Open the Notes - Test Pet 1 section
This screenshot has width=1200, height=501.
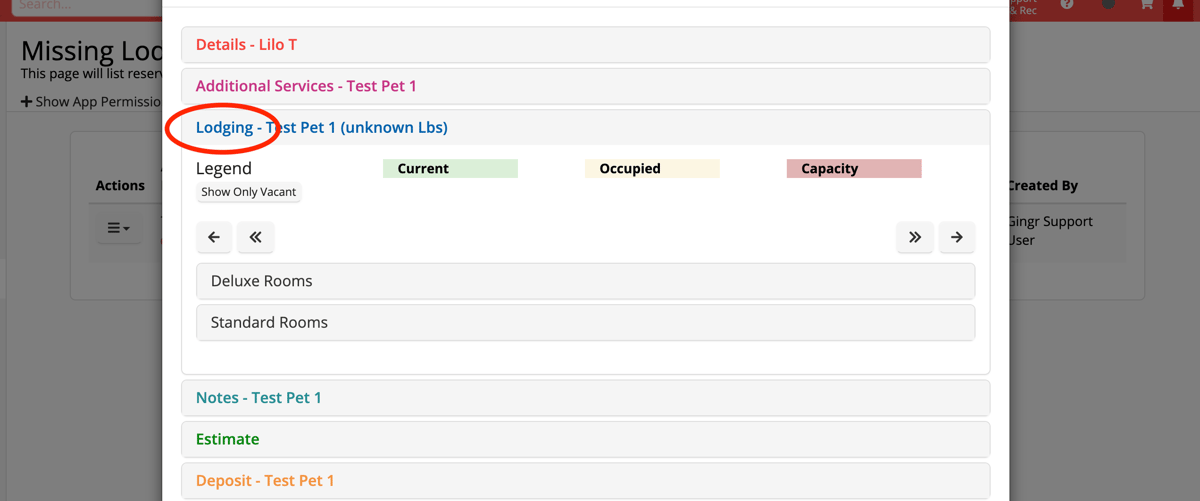(259, 398)
